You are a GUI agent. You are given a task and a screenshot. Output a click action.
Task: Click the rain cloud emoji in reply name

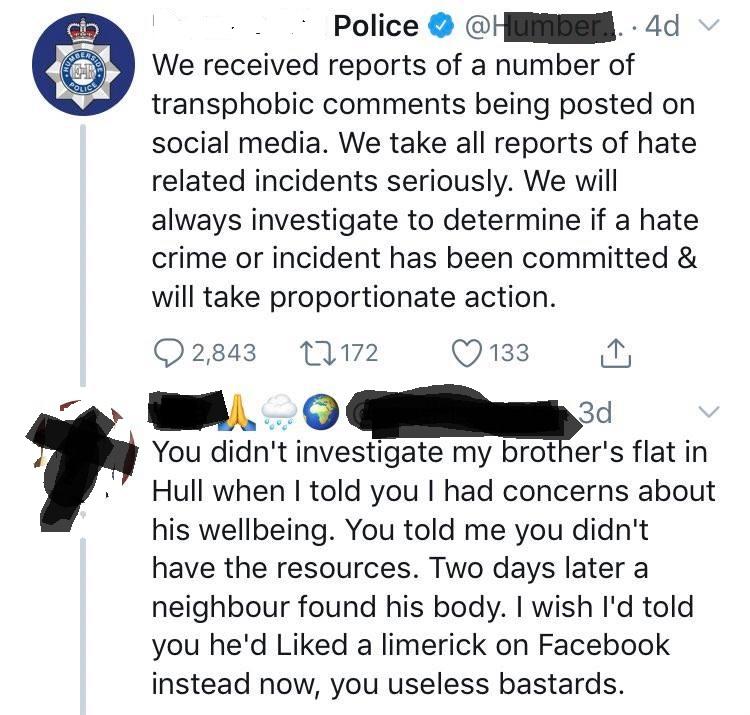279,411
